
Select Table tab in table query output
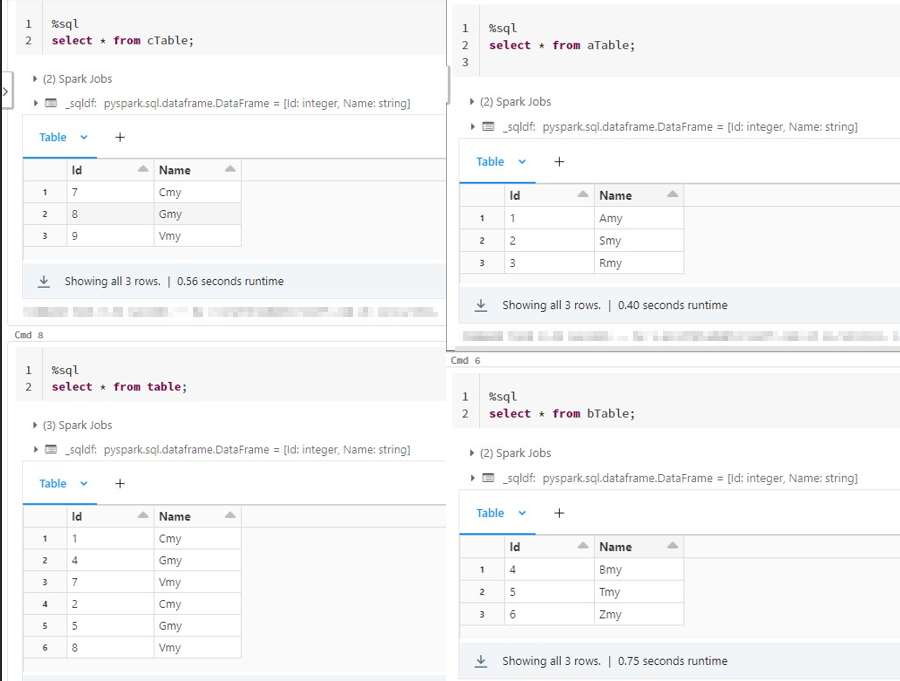pyautogui.click(x=52, y=484)
